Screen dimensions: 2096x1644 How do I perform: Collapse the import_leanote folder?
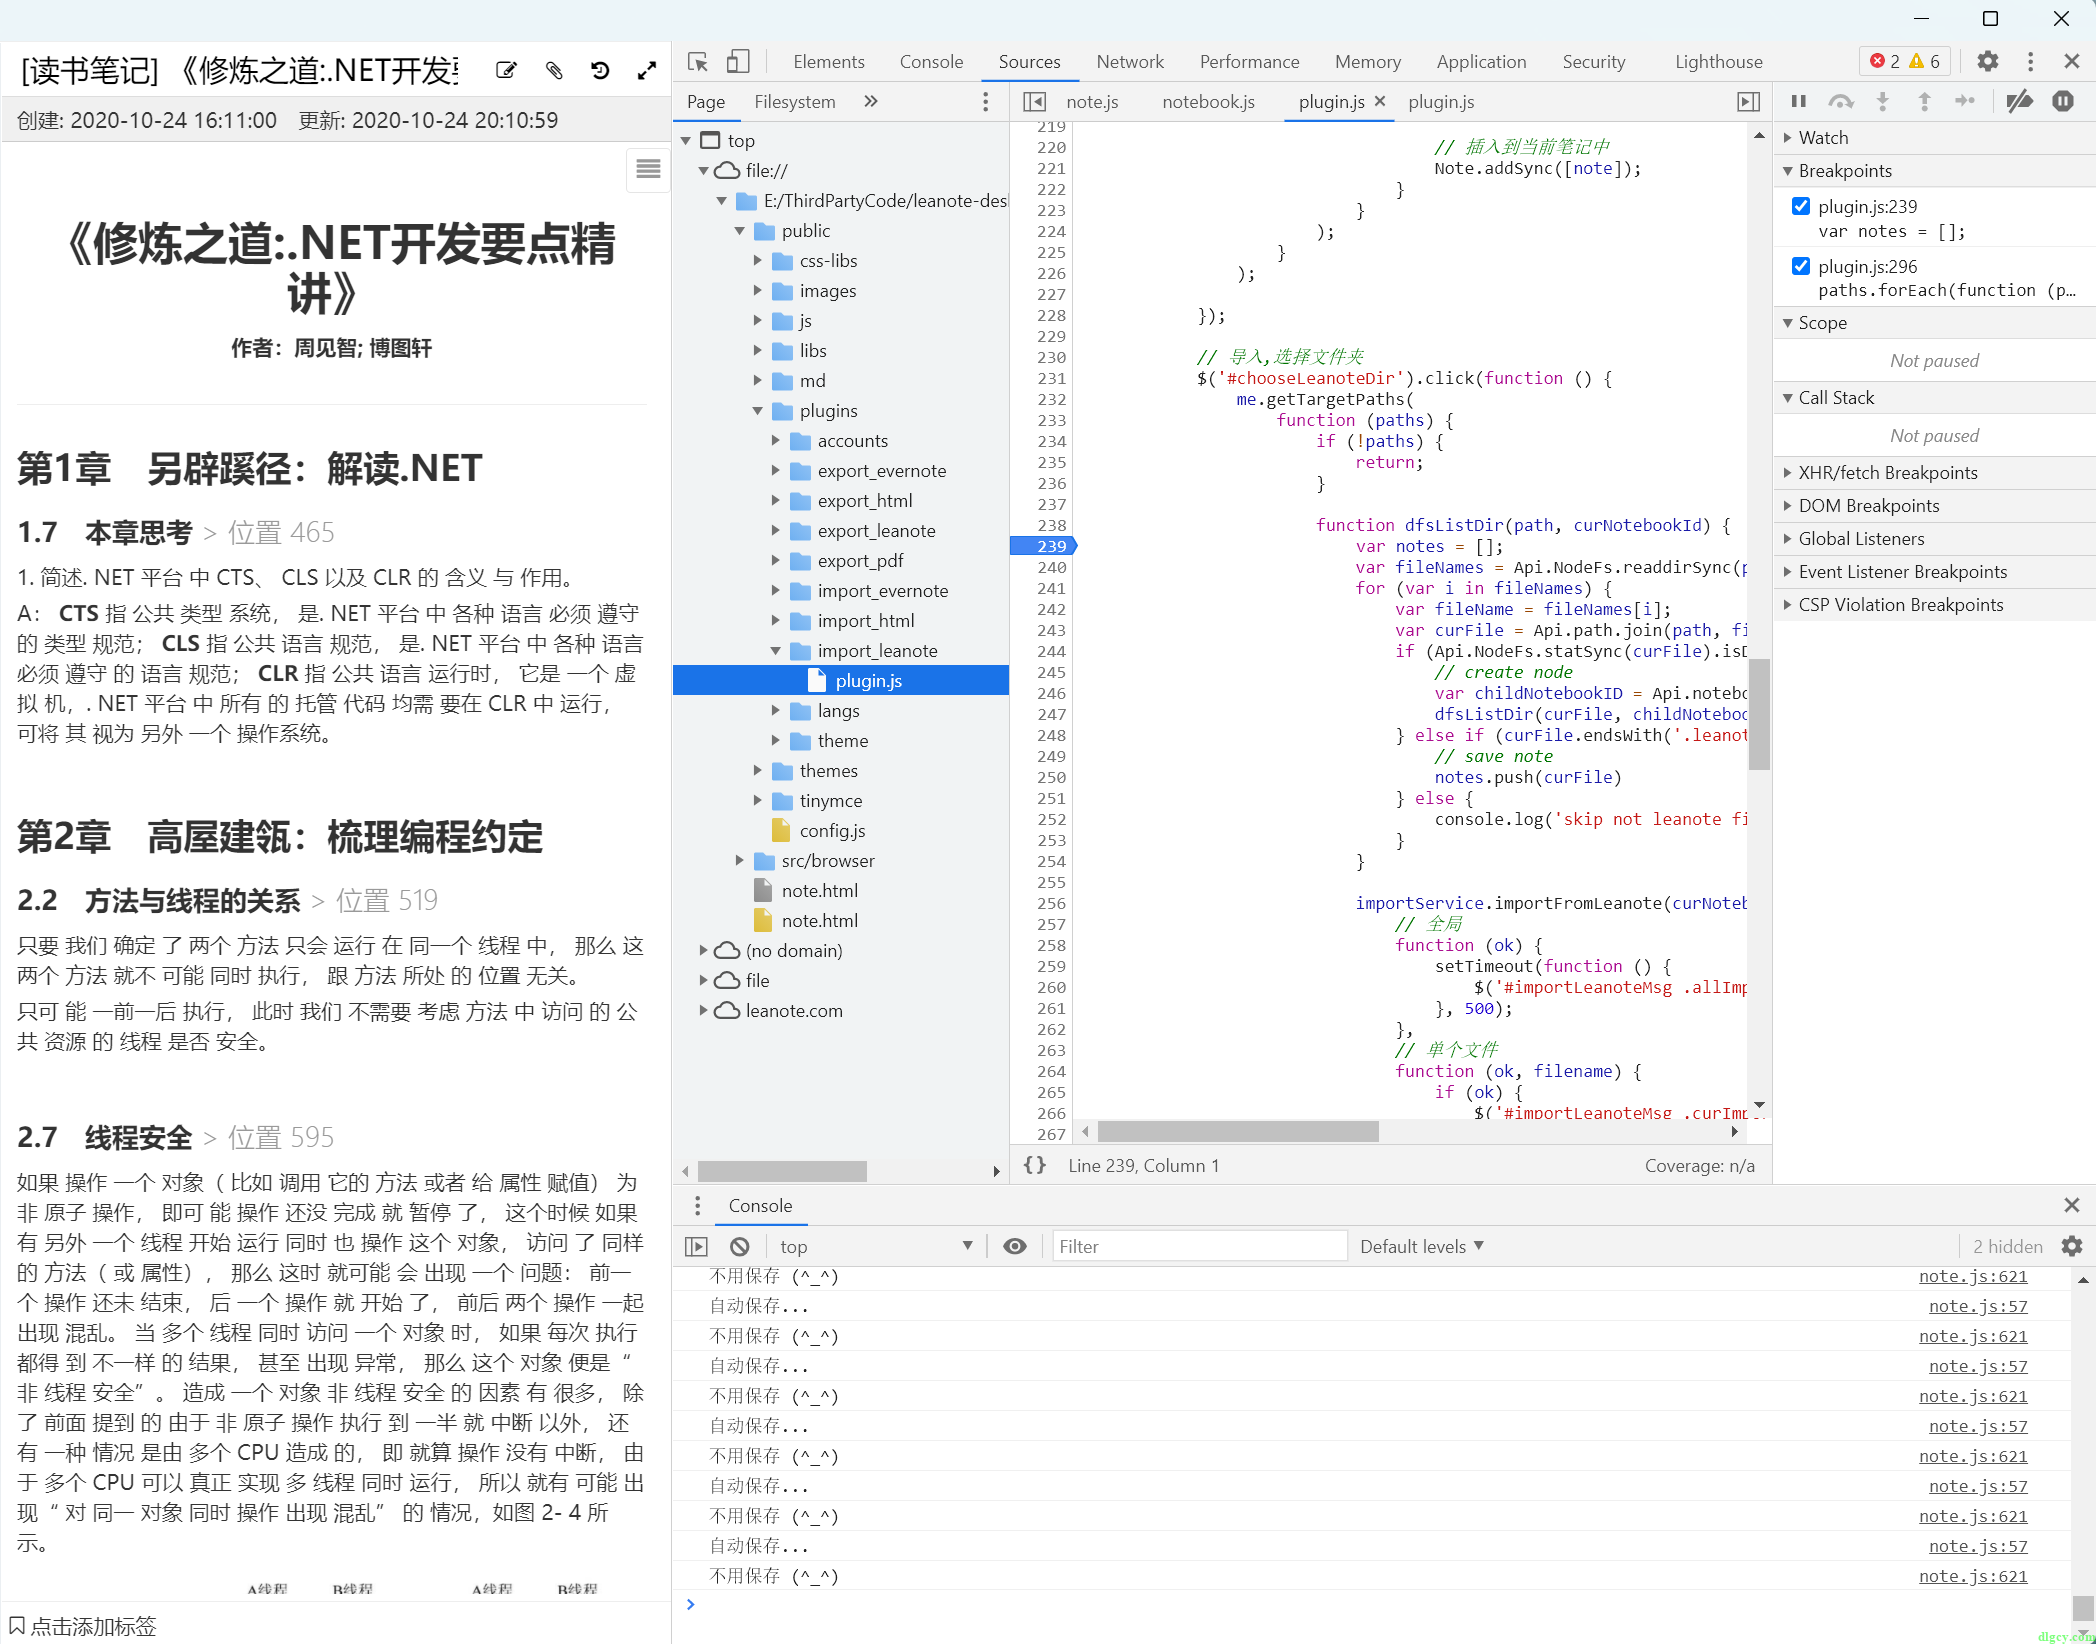click(776, 651)
